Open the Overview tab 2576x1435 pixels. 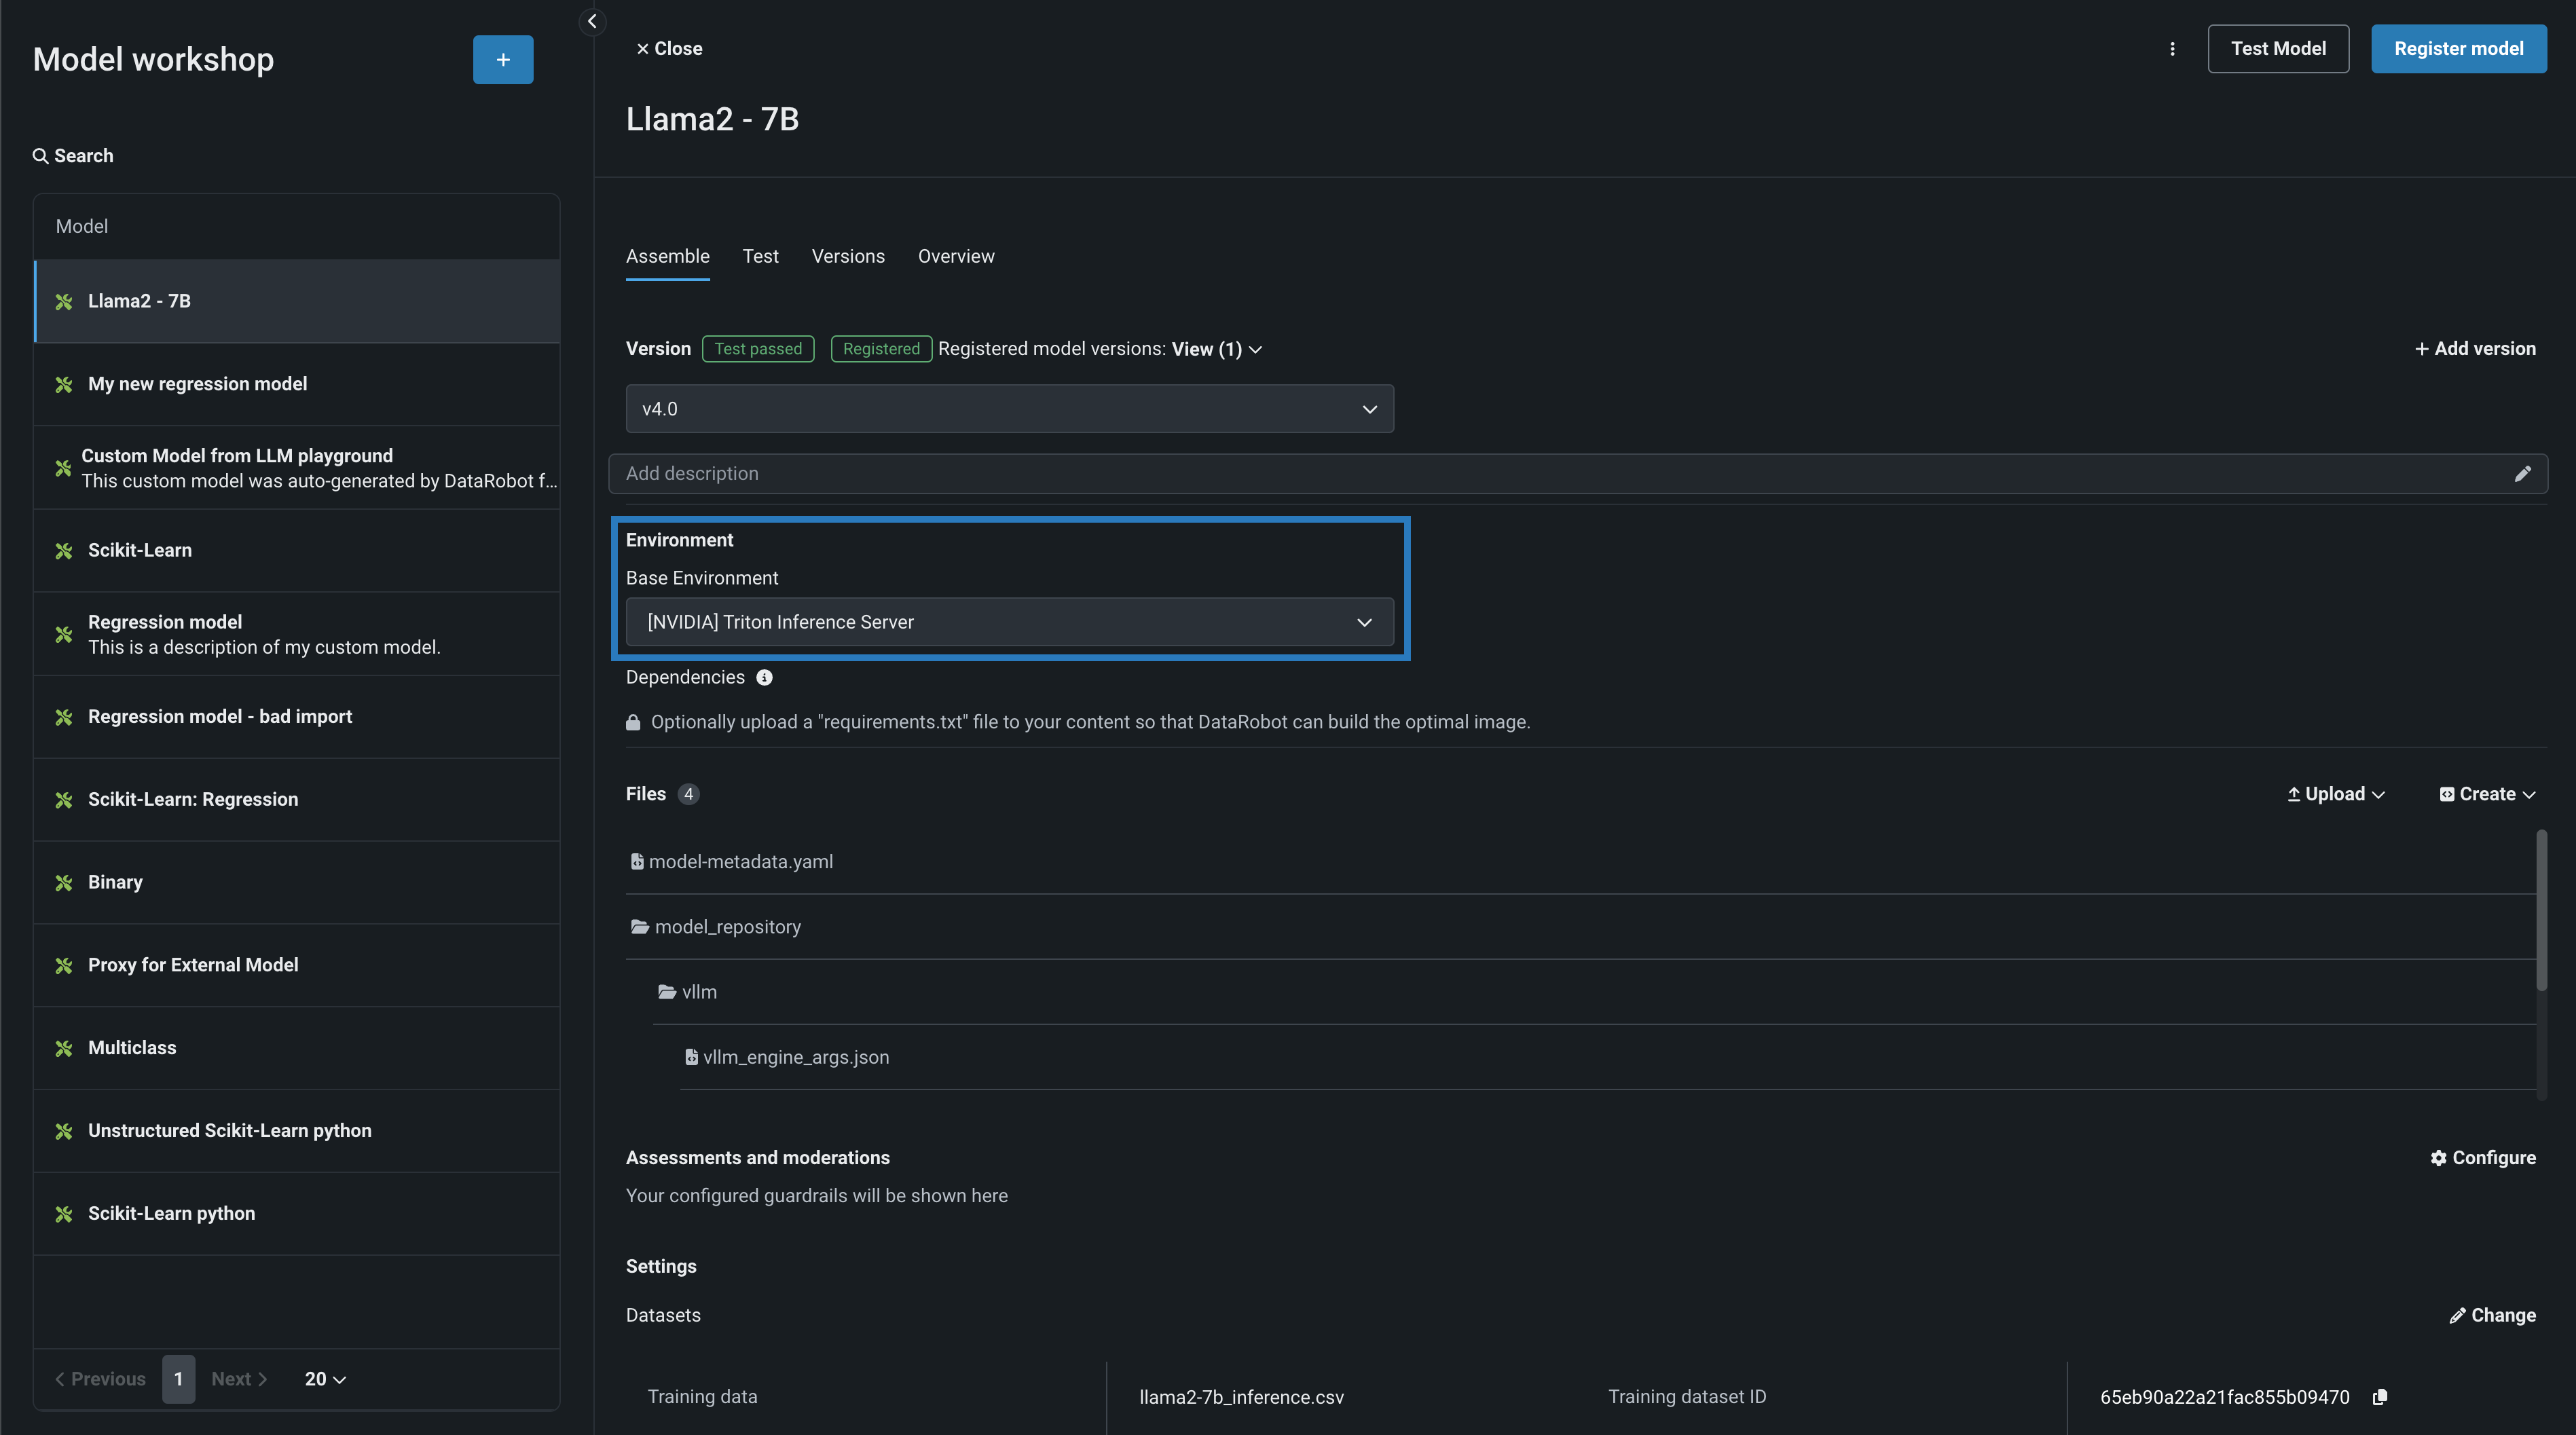click(955, 257)
